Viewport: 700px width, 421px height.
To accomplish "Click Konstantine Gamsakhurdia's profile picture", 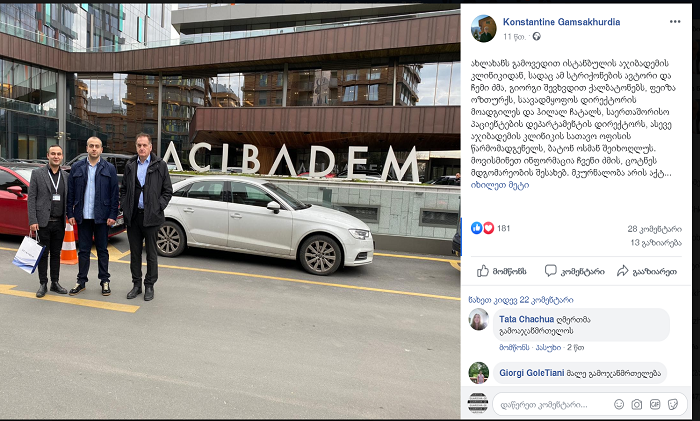I will (x=483, y=29).
